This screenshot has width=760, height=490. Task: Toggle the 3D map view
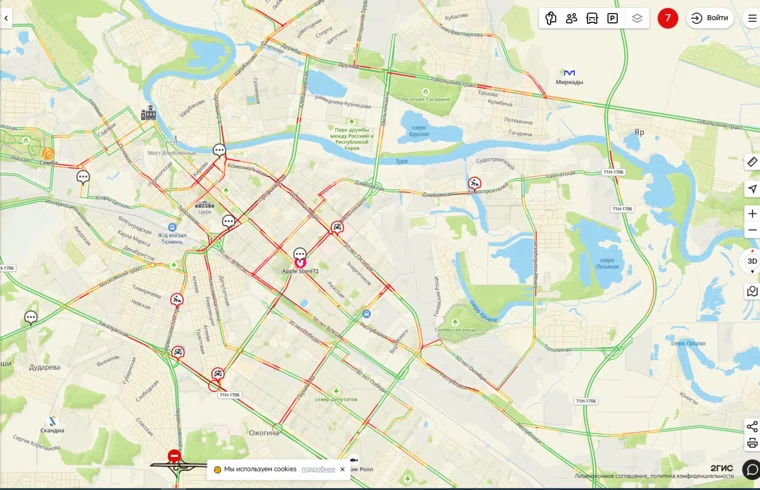[752, 261]
